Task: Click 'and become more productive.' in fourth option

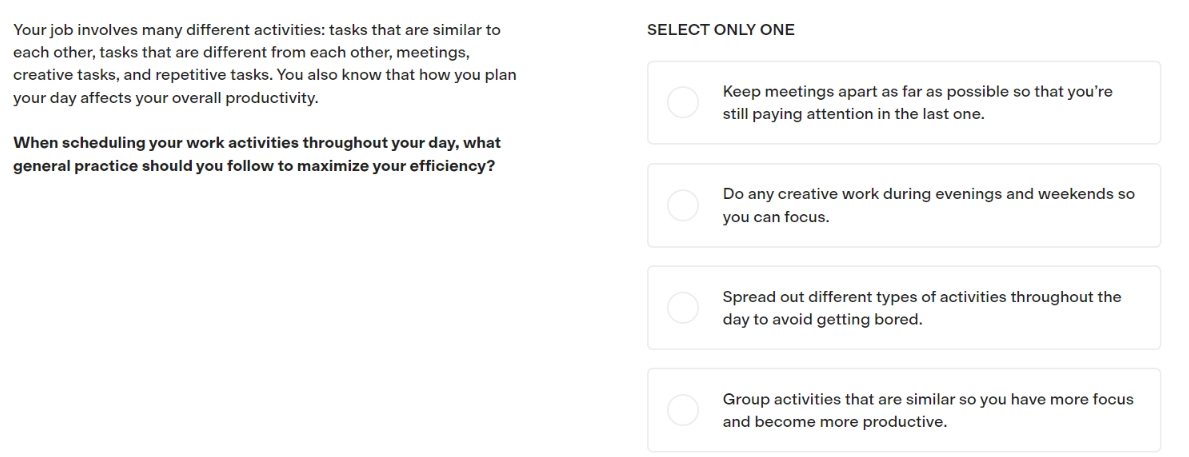Action: [x=835, y=422]
